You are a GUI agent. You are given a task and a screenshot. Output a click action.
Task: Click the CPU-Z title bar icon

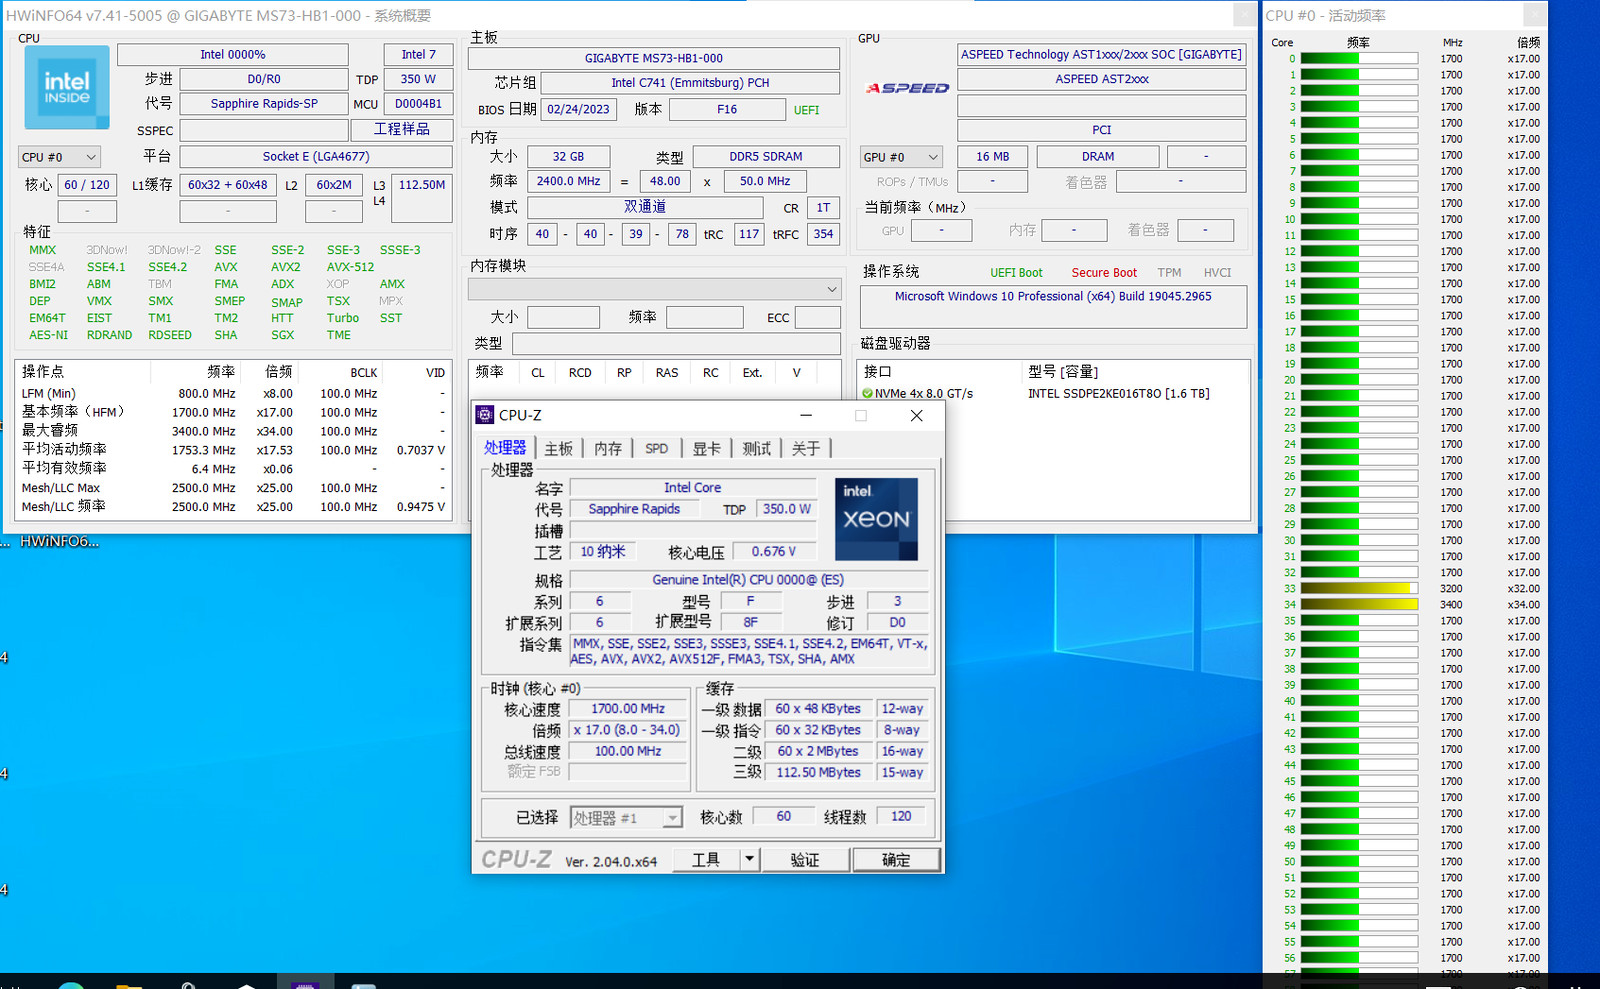coord(485,415)
